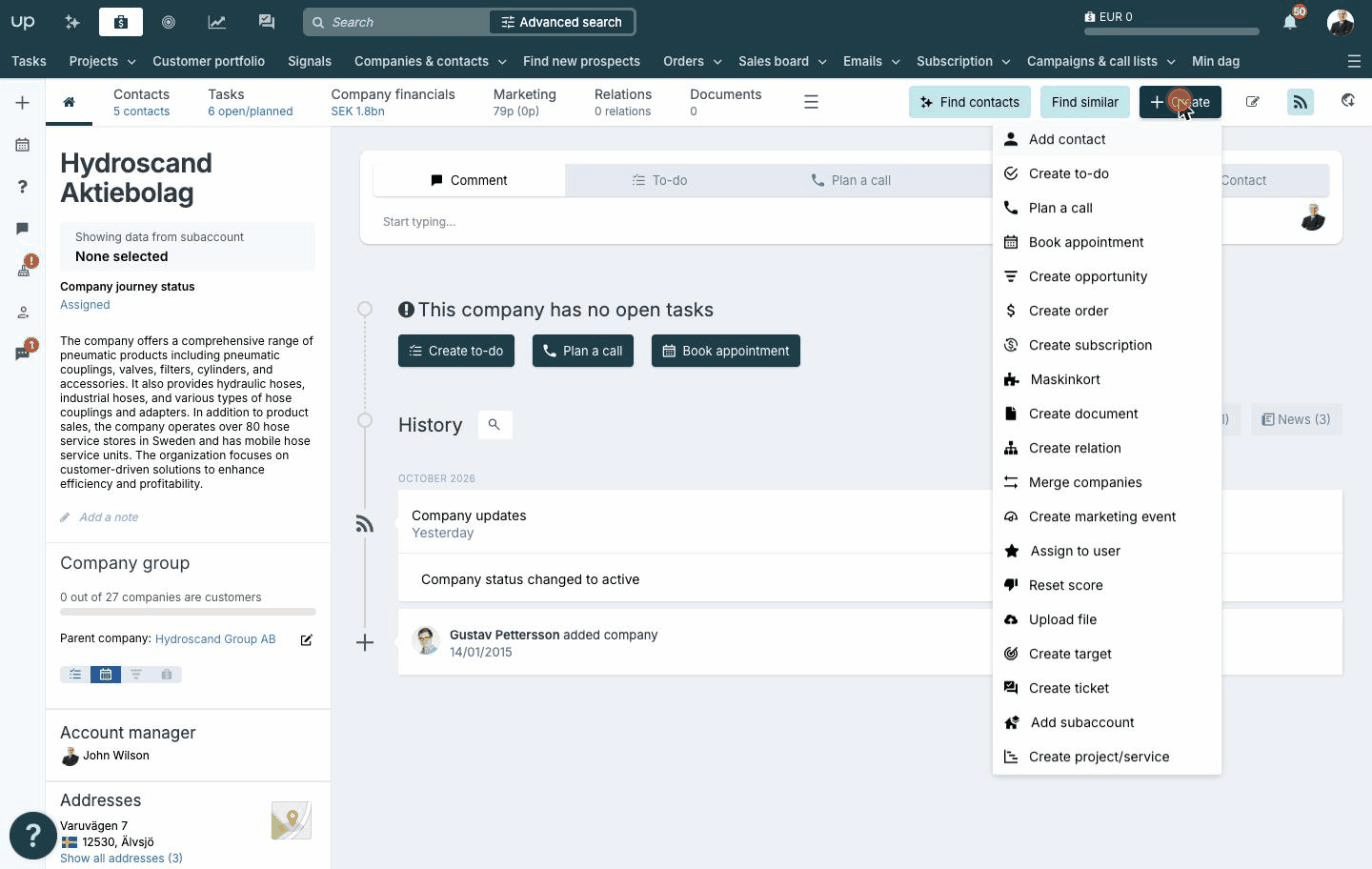This screenshot has height=869, width=1372.
Task: Focus the top Search field
Action: pos(398,22)
